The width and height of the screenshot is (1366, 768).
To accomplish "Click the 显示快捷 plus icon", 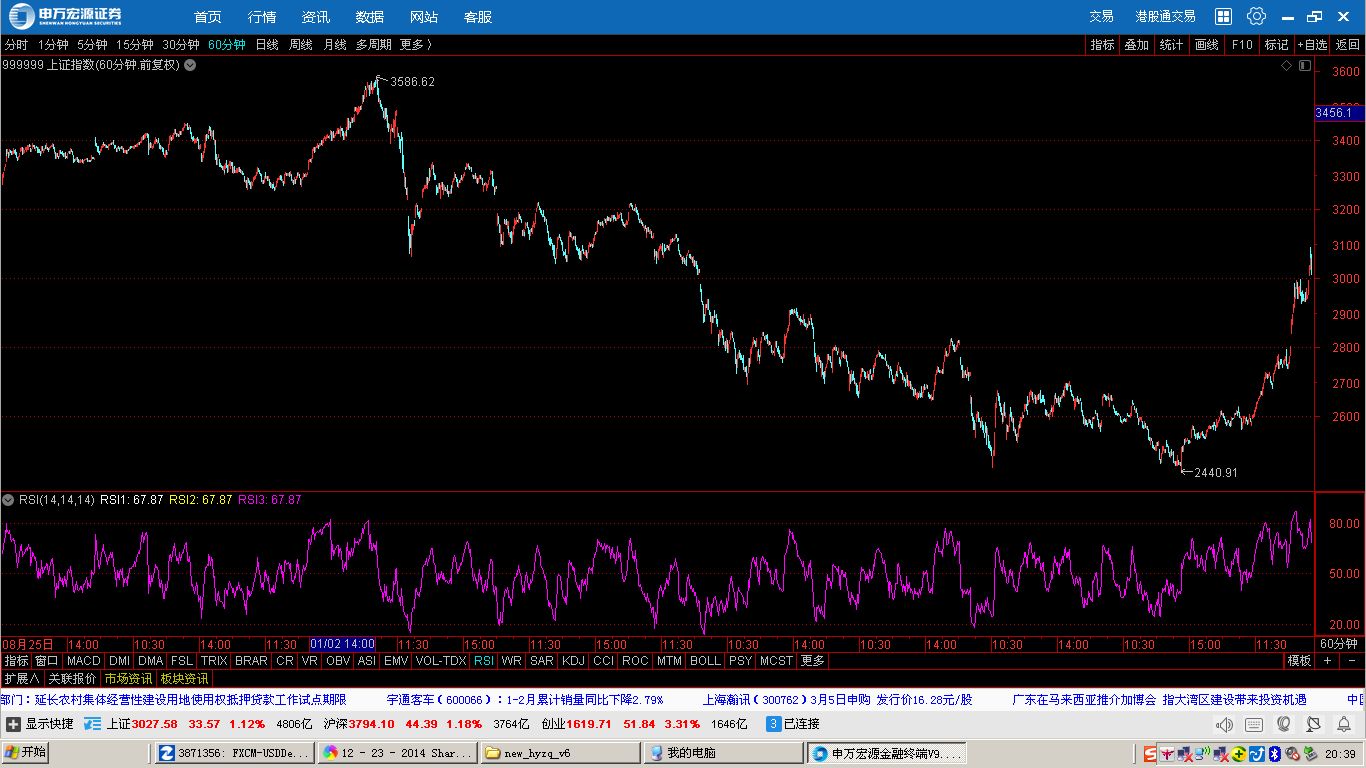I will [x=13, y=724].
